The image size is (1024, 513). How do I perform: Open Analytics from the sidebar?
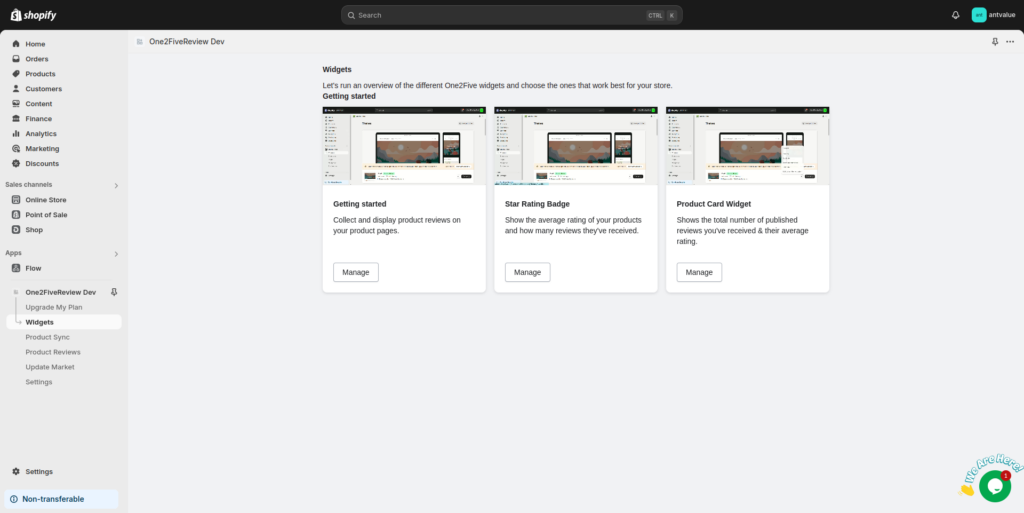pos(41,134)
